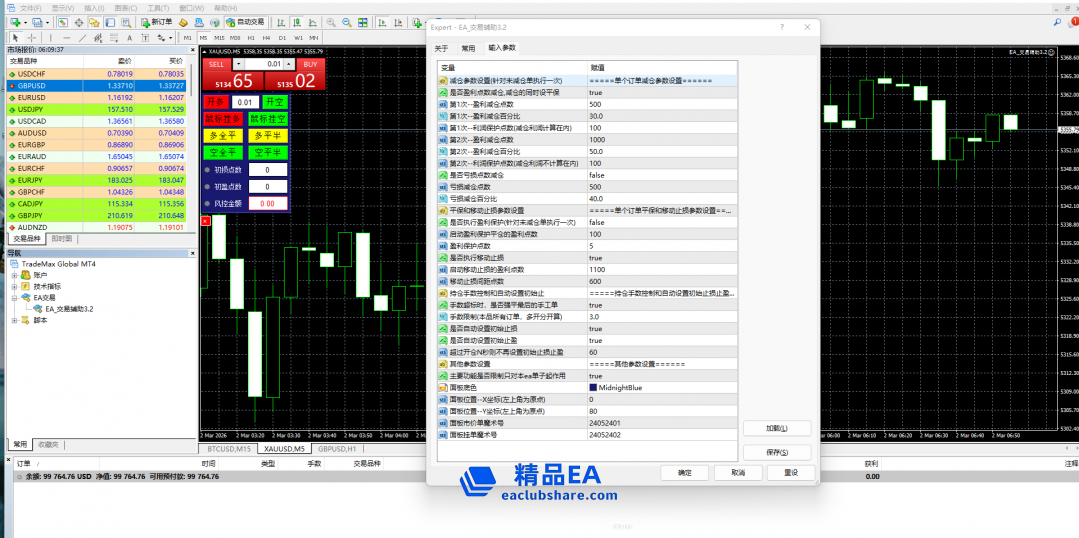This screenshot has height=538, width=1079.
Task: Expand the 技术指标 tree node
Action: [x=14, y=285]
